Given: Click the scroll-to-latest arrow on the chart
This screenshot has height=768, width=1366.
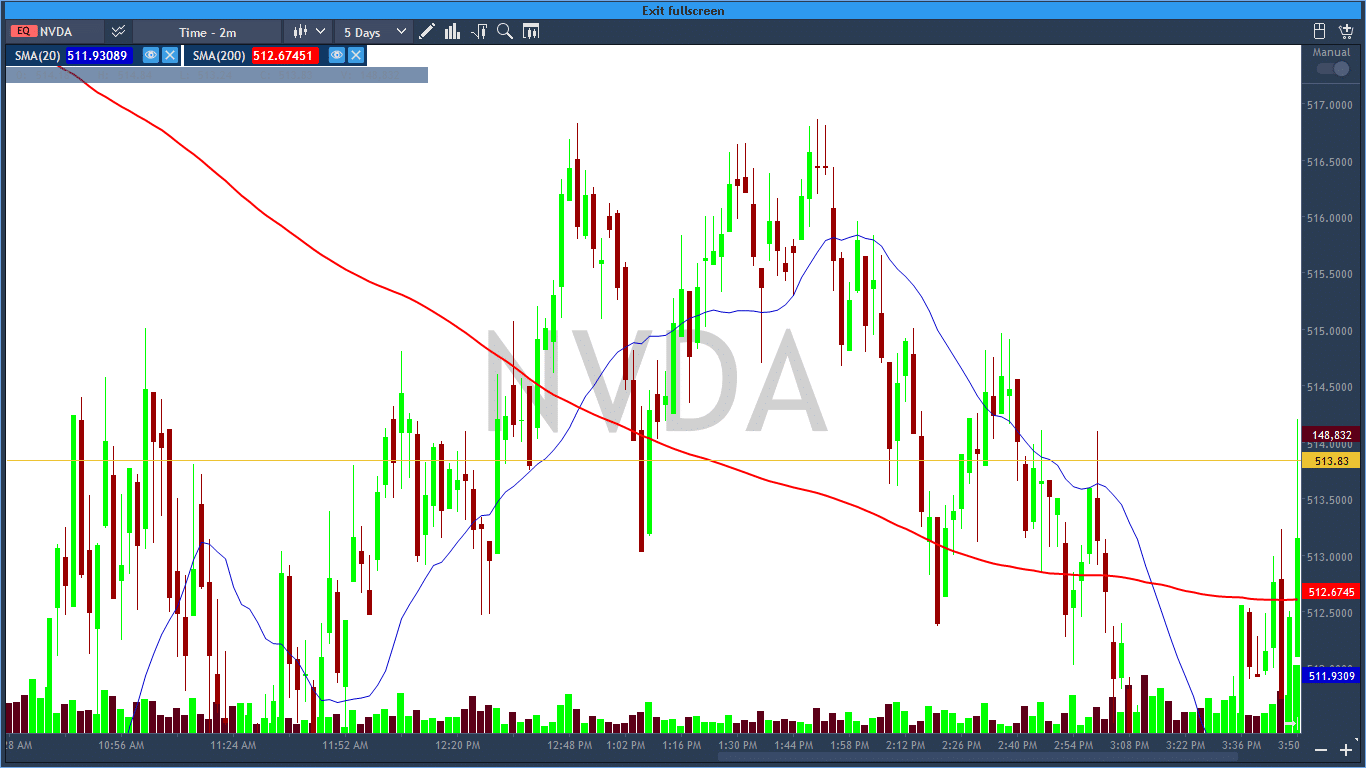Looking at the screenshot, I should click(1290, 723).
